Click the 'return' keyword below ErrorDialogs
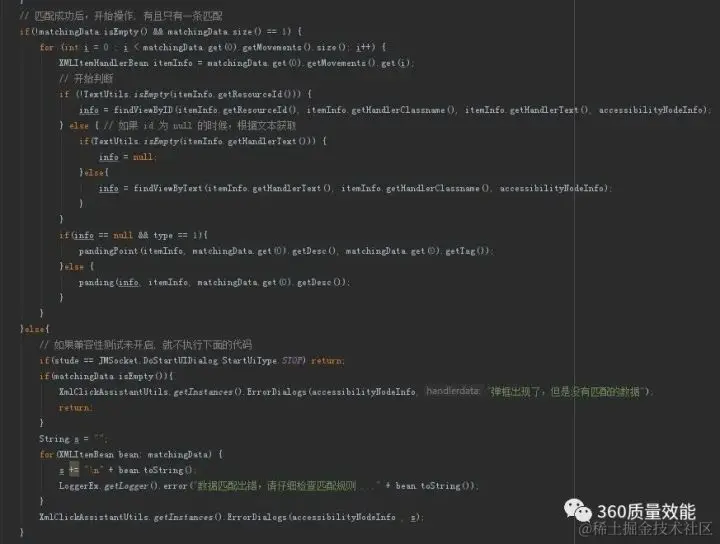Screen dimensions: 720x544 coord(76,408)
